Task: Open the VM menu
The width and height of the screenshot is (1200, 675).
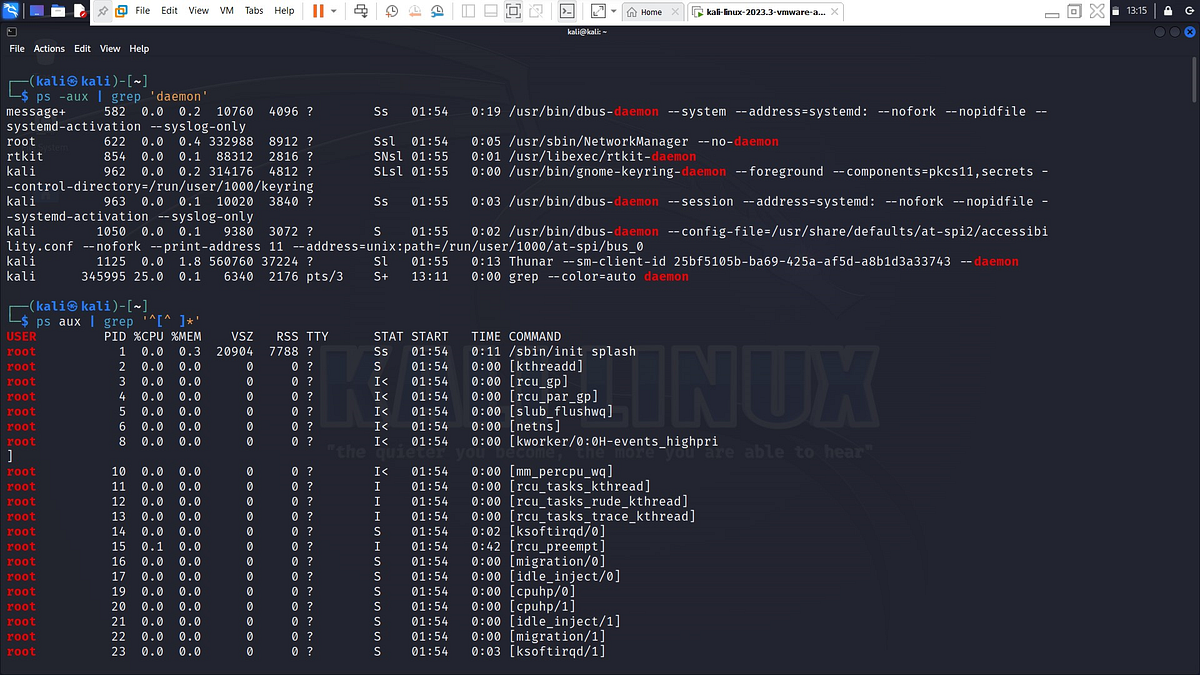Action: [225, 11]
